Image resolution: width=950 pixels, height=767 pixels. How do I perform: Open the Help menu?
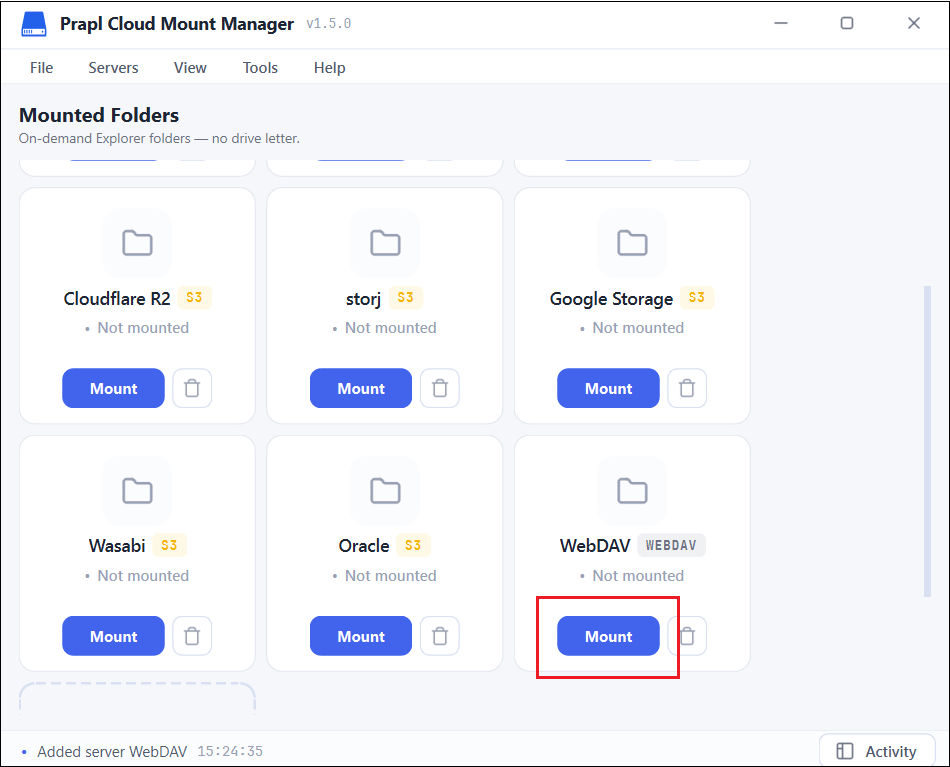tap(329, 67)
